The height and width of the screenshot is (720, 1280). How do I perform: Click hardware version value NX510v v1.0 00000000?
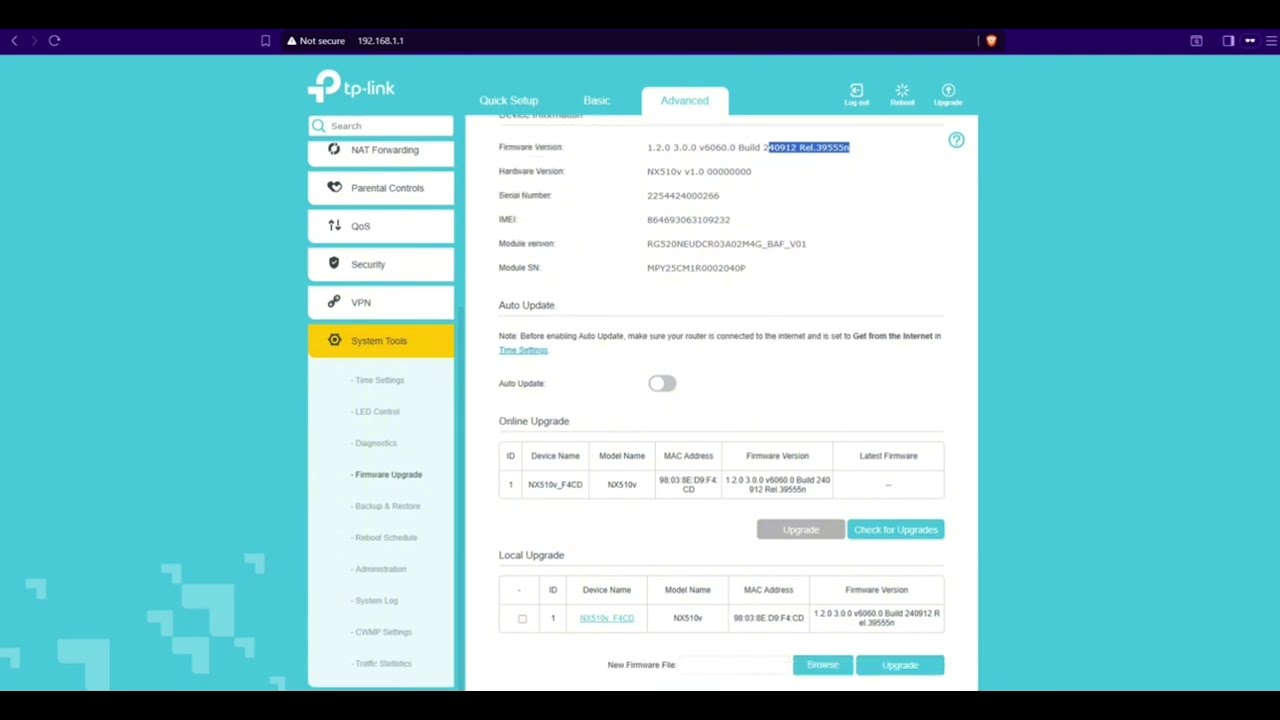click(x=699, y=172)
